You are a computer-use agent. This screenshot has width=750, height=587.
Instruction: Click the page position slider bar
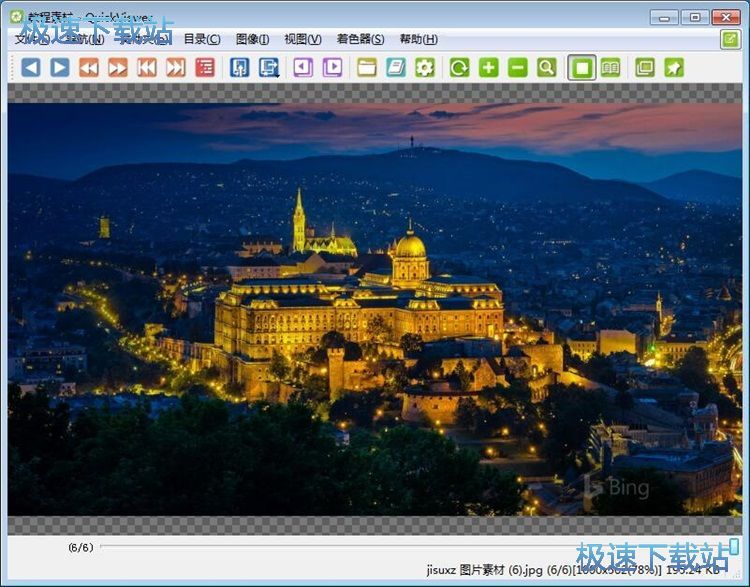(x=400, y=547)
